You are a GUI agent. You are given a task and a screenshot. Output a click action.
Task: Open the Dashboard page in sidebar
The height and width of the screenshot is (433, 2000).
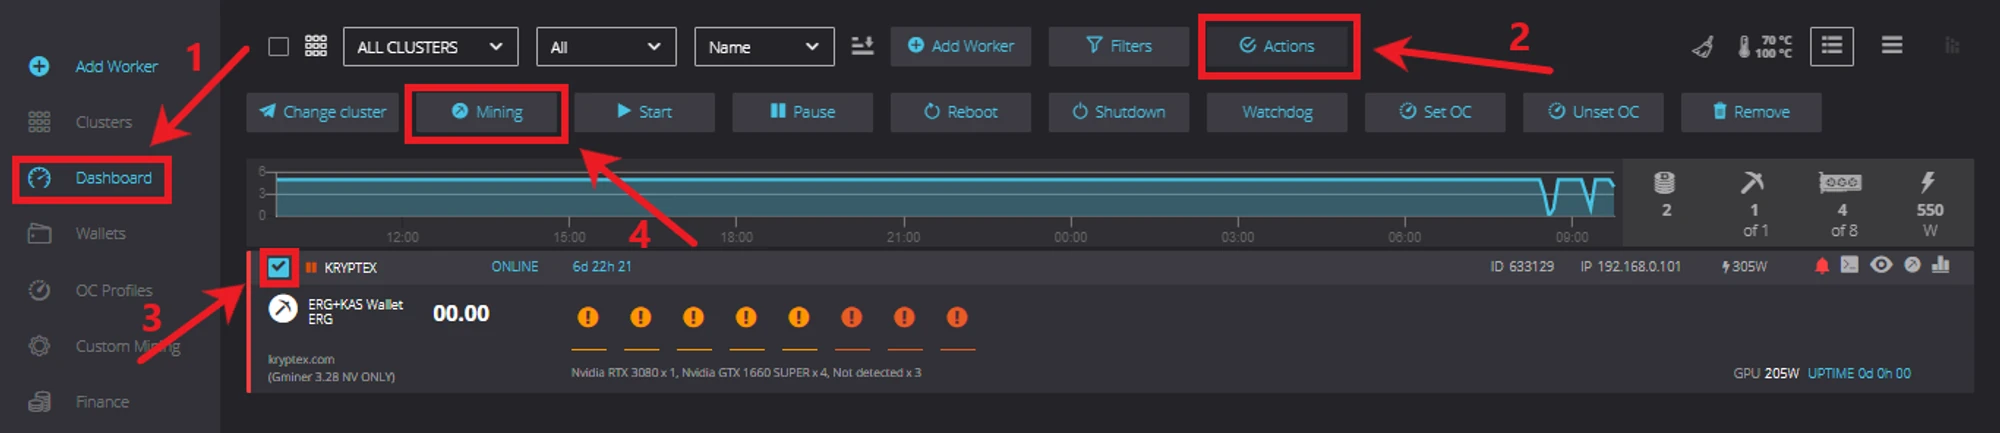tap(112, 178)
